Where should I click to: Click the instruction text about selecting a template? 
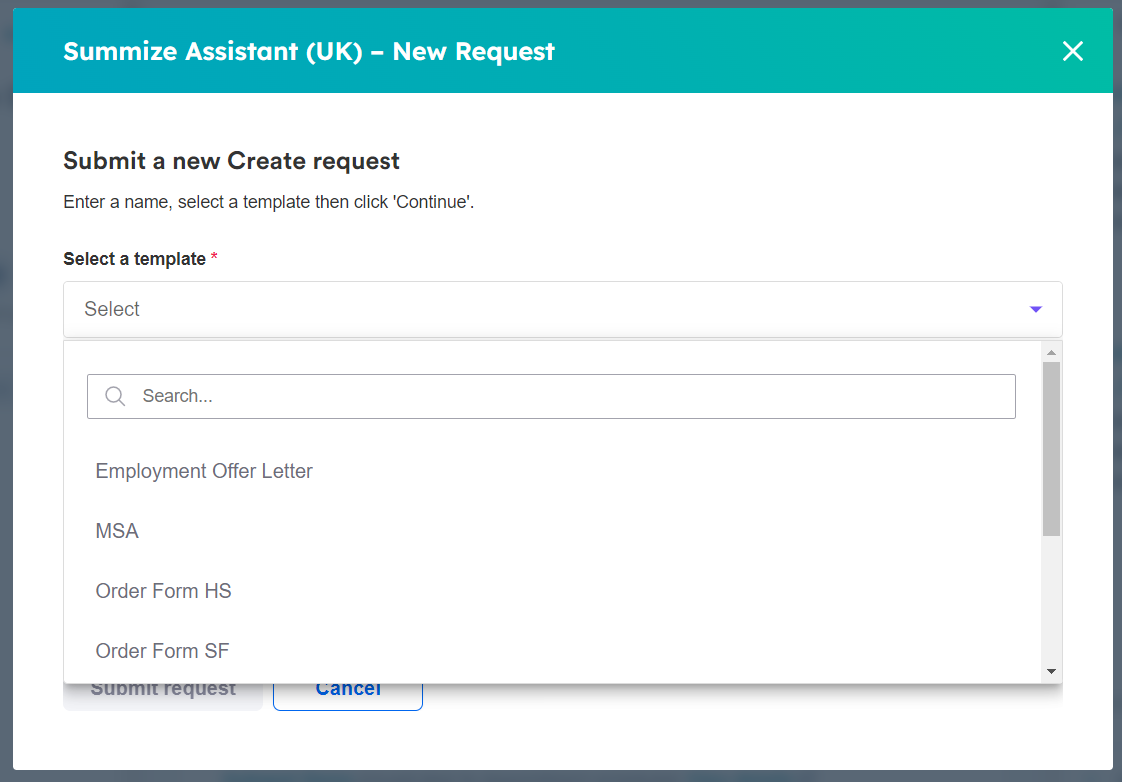click(267, 201)
